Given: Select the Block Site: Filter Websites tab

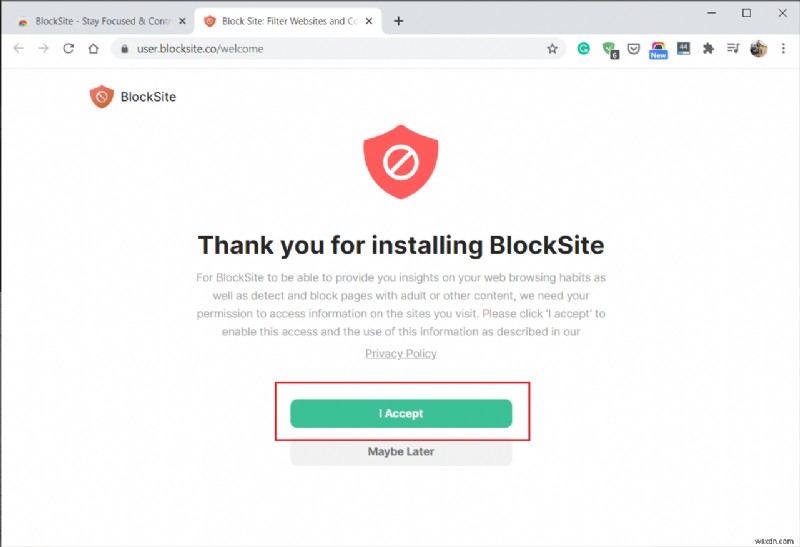Looking at the screenshot, I should tap(280, 20).
